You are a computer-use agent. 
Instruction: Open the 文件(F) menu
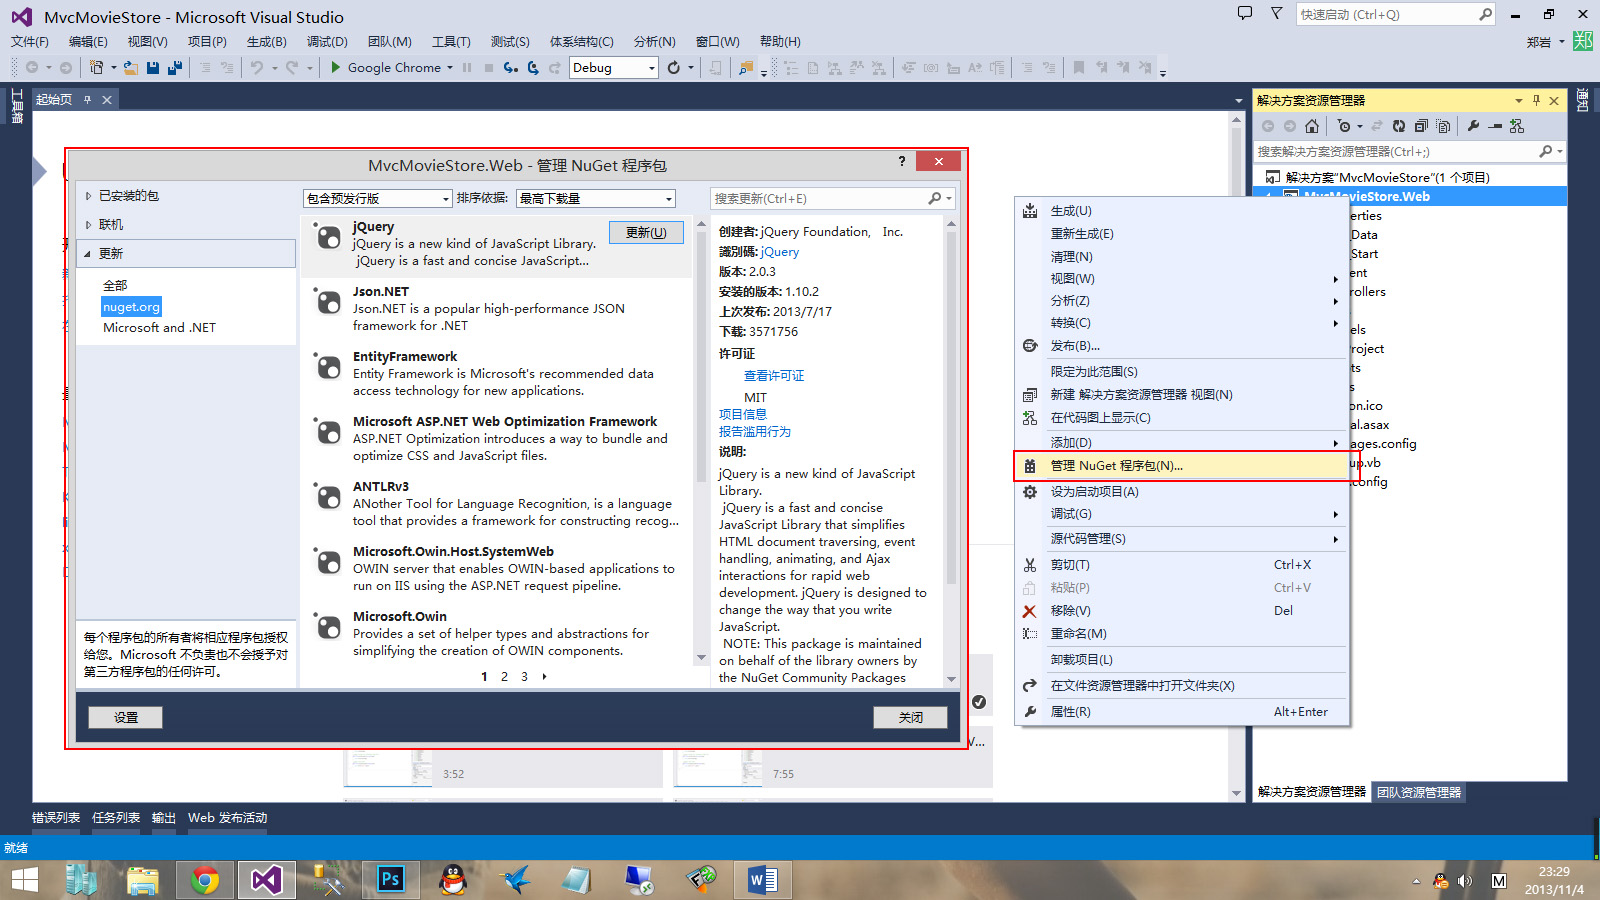click(x=30, y=41)
